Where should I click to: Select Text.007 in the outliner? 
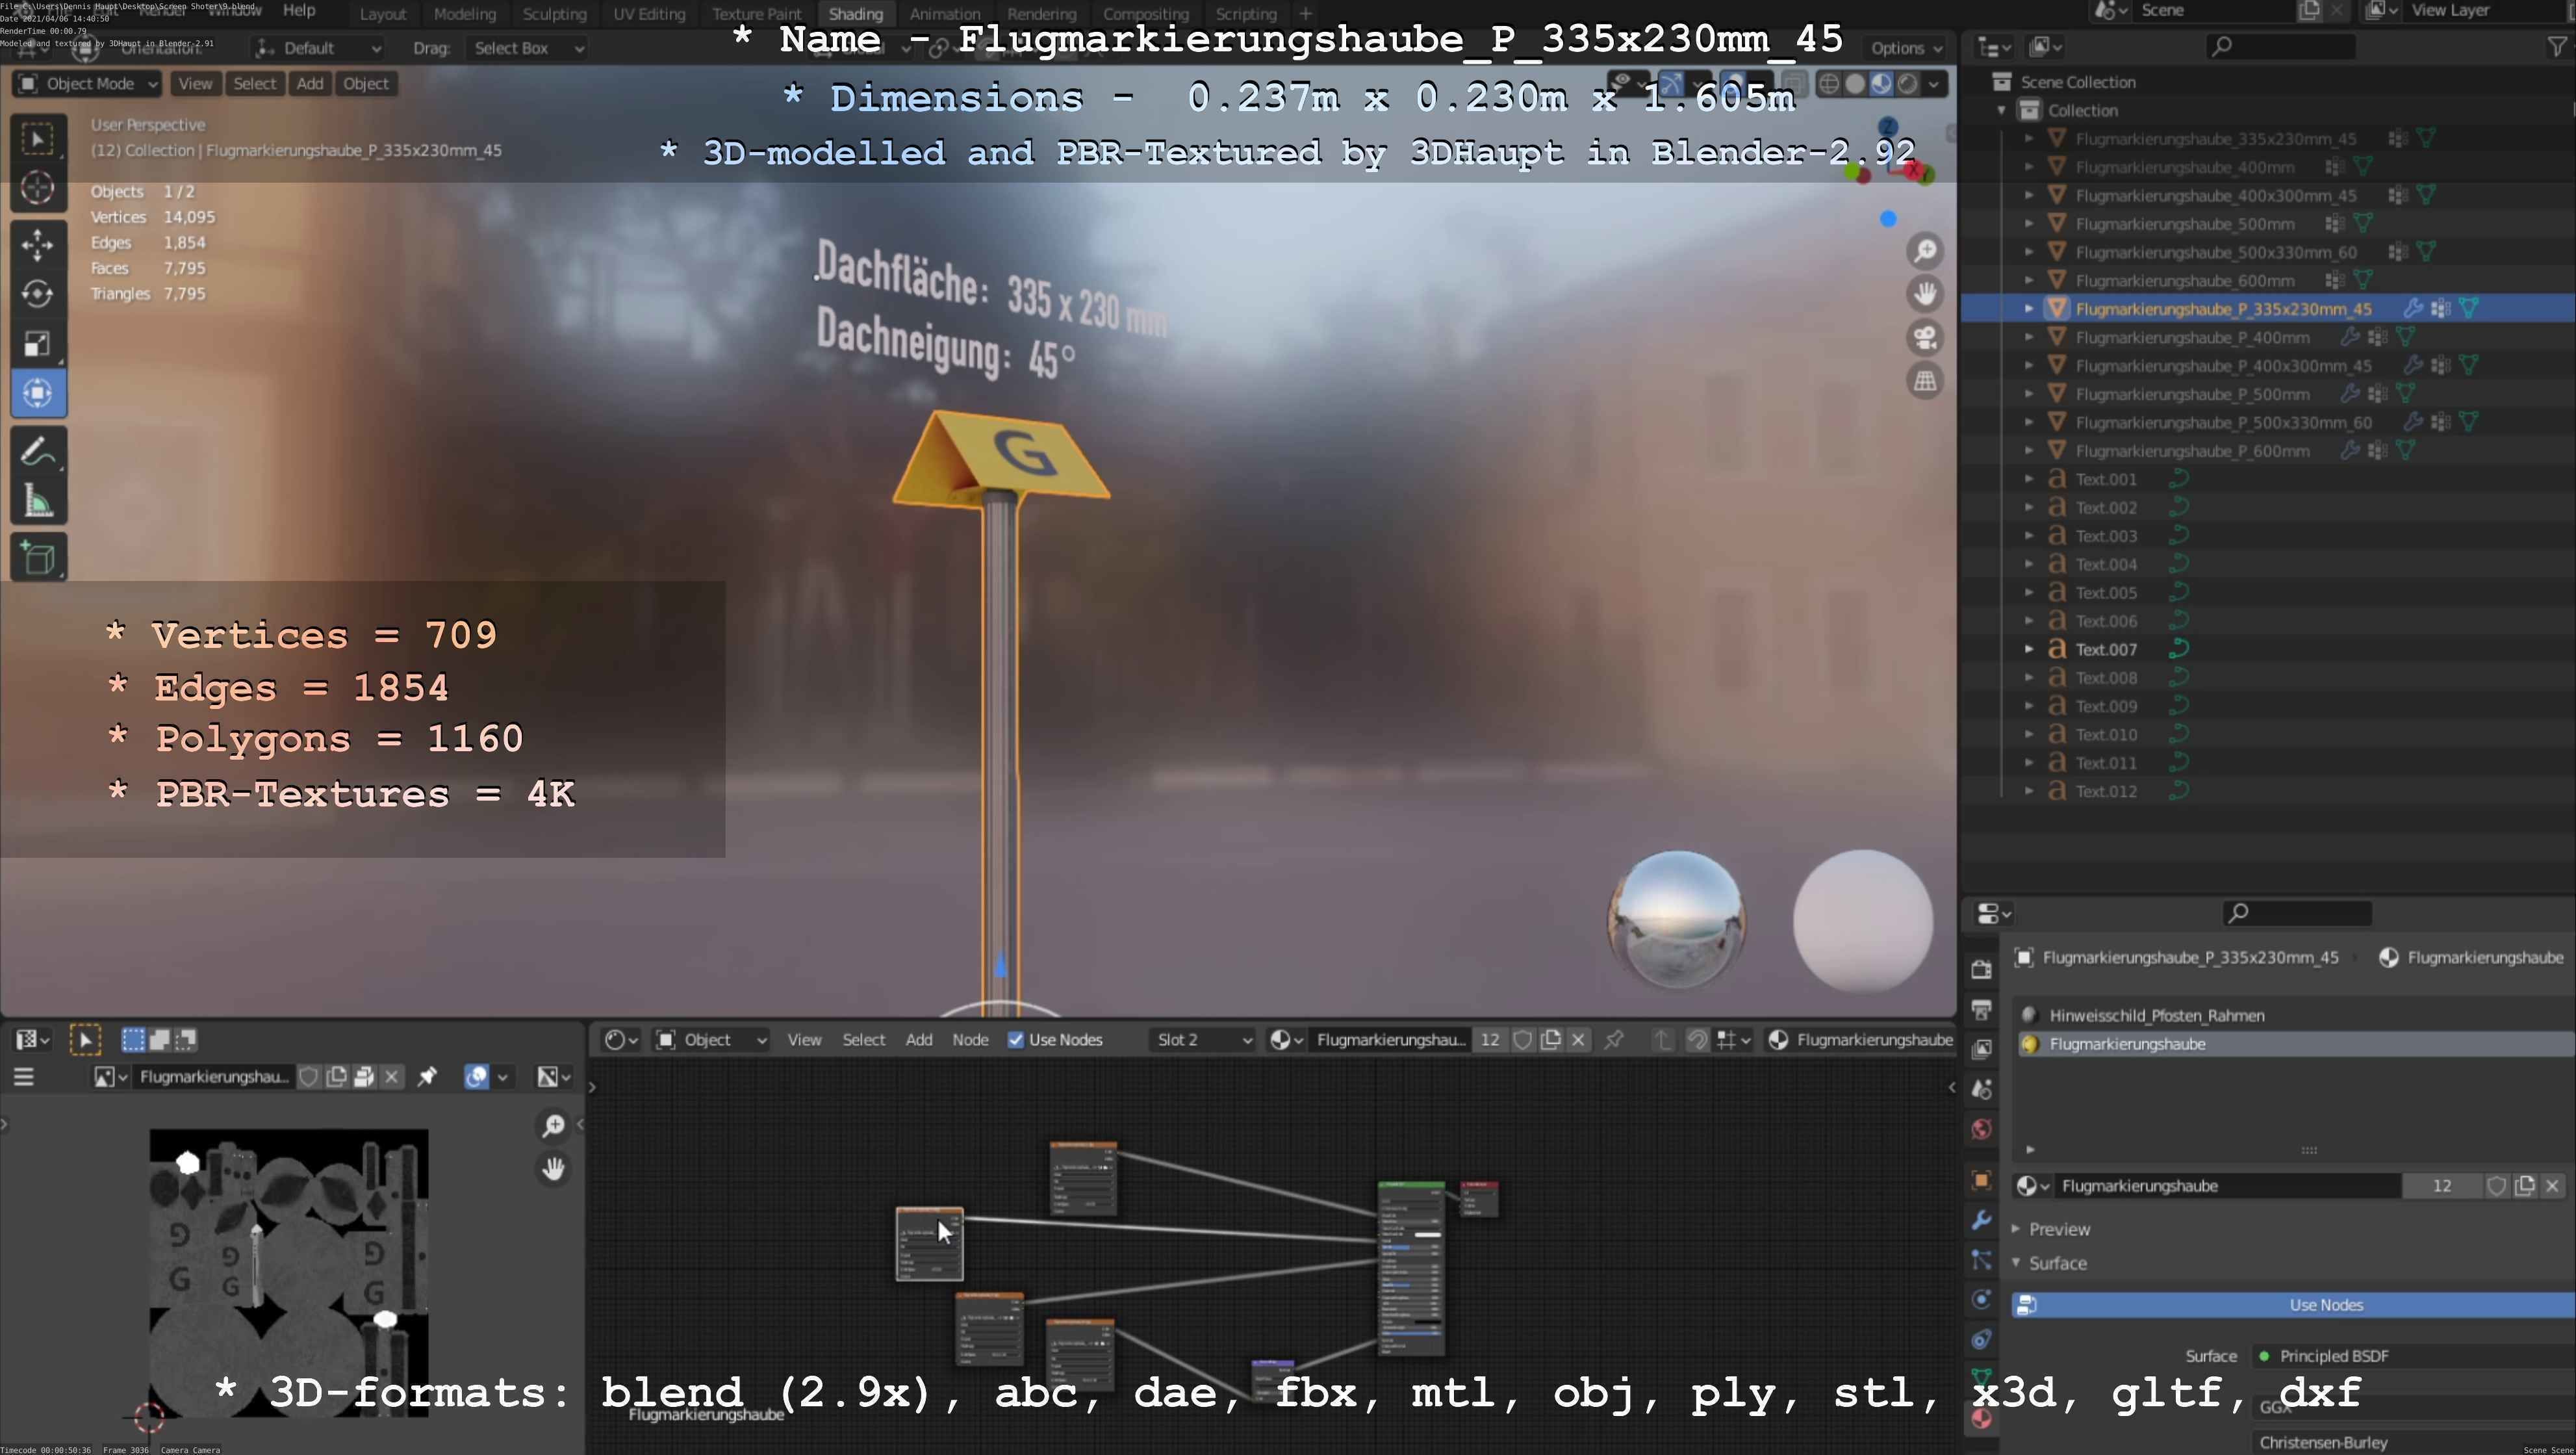pos(2106,649)
